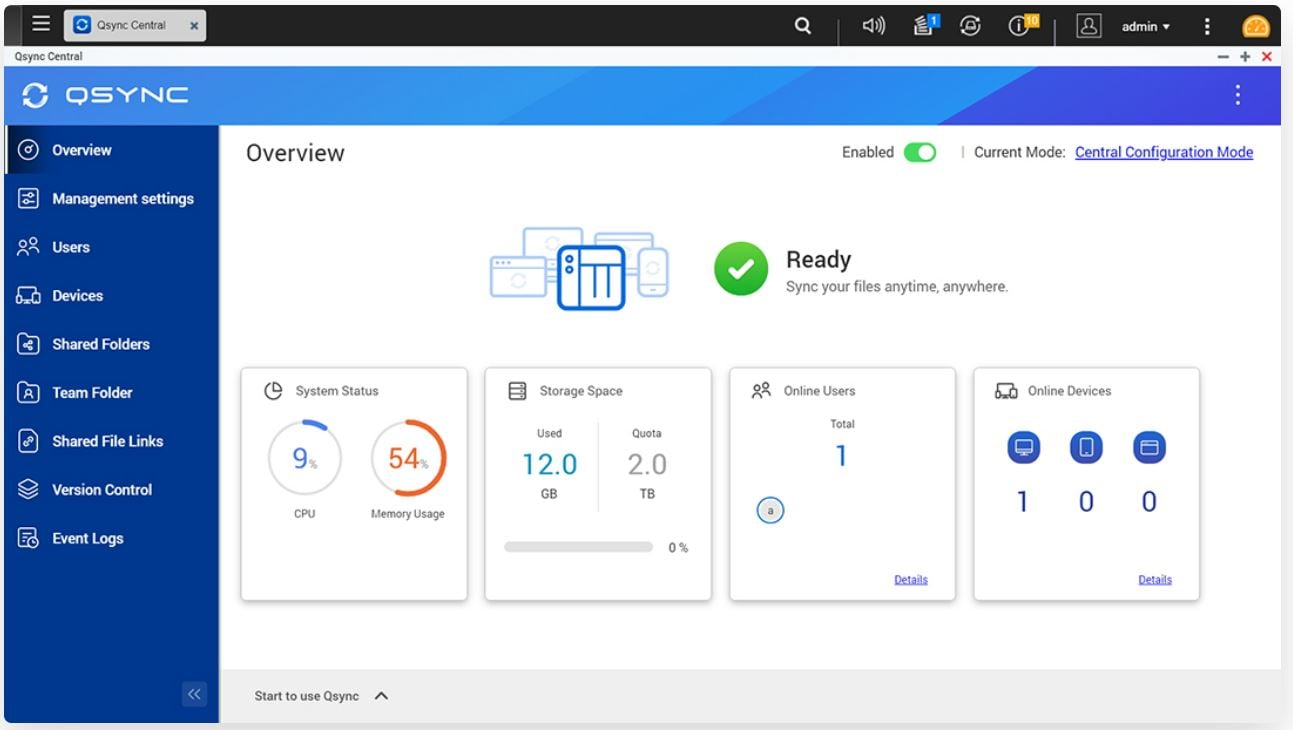Open top bar more options dots

tap(1207, 27)
